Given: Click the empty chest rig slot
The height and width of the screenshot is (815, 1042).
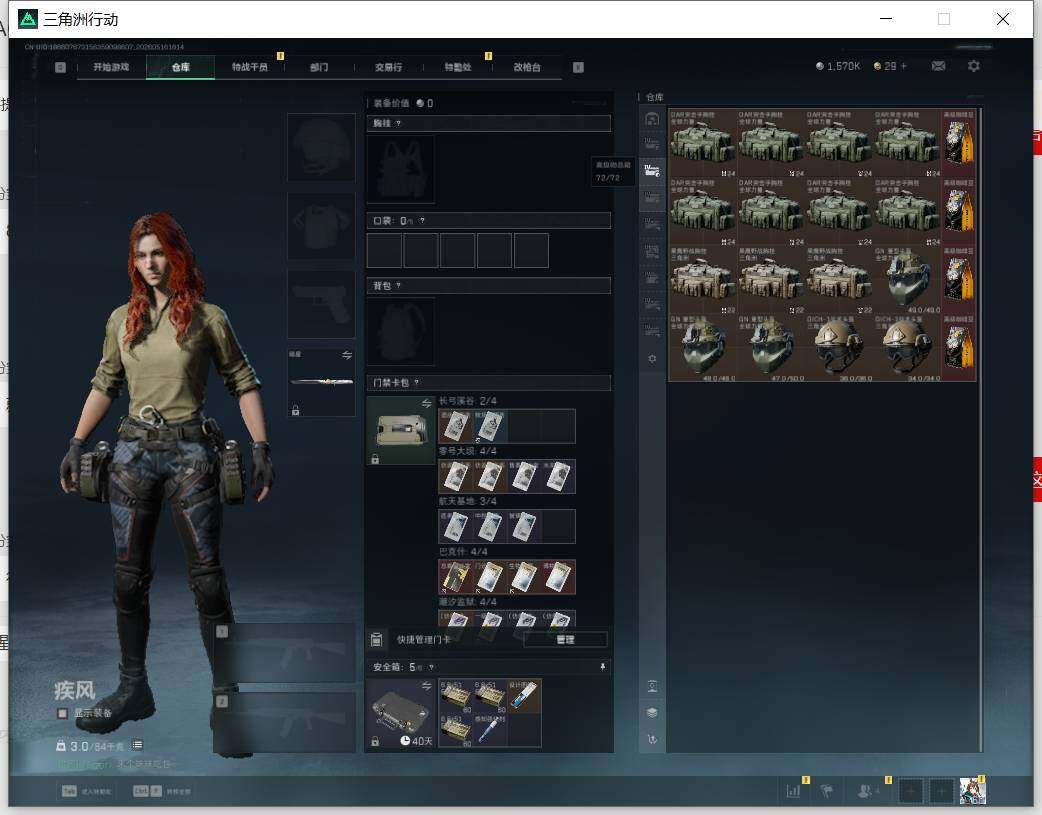Looking at the screenshot, I should [x=401, y=169].
